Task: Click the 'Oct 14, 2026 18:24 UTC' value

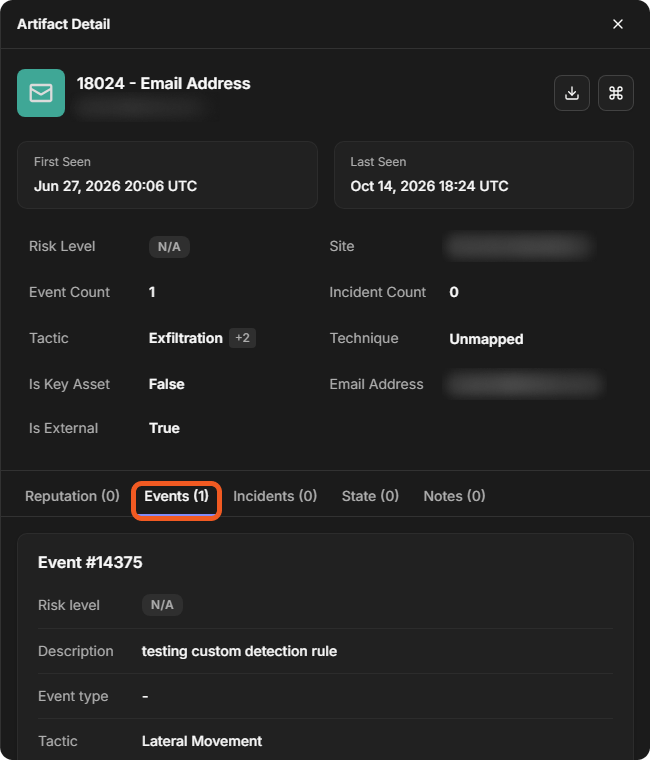Action: tap(429, 186)
